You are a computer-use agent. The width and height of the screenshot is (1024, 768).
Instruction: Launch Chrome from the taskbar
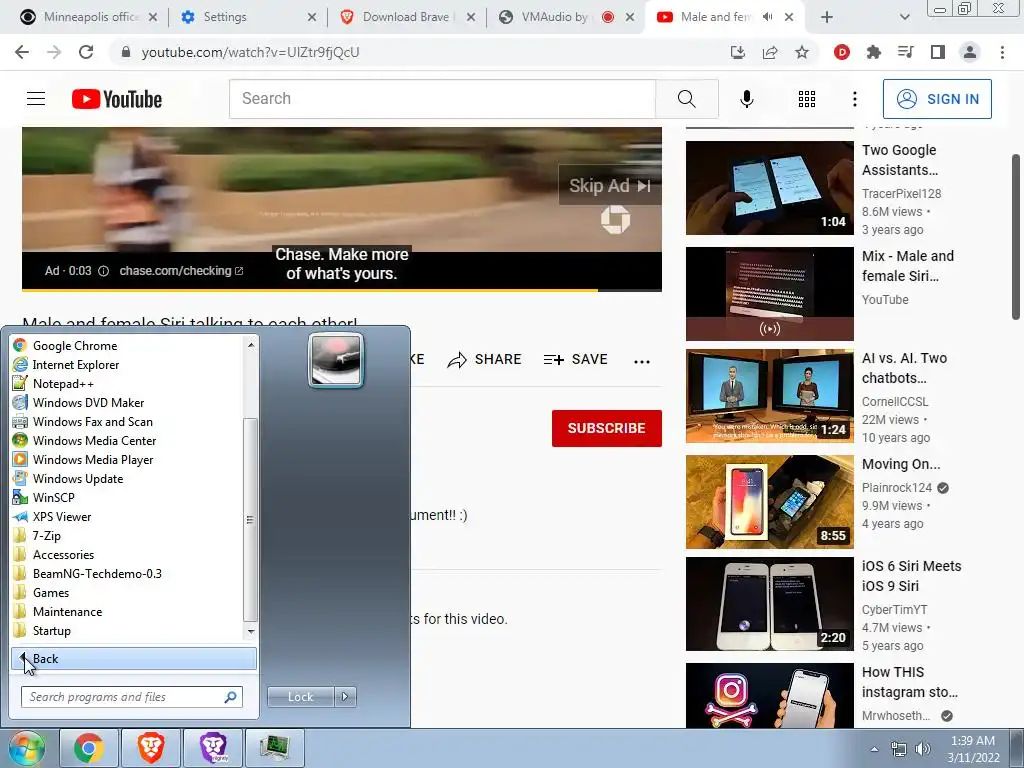89,748
